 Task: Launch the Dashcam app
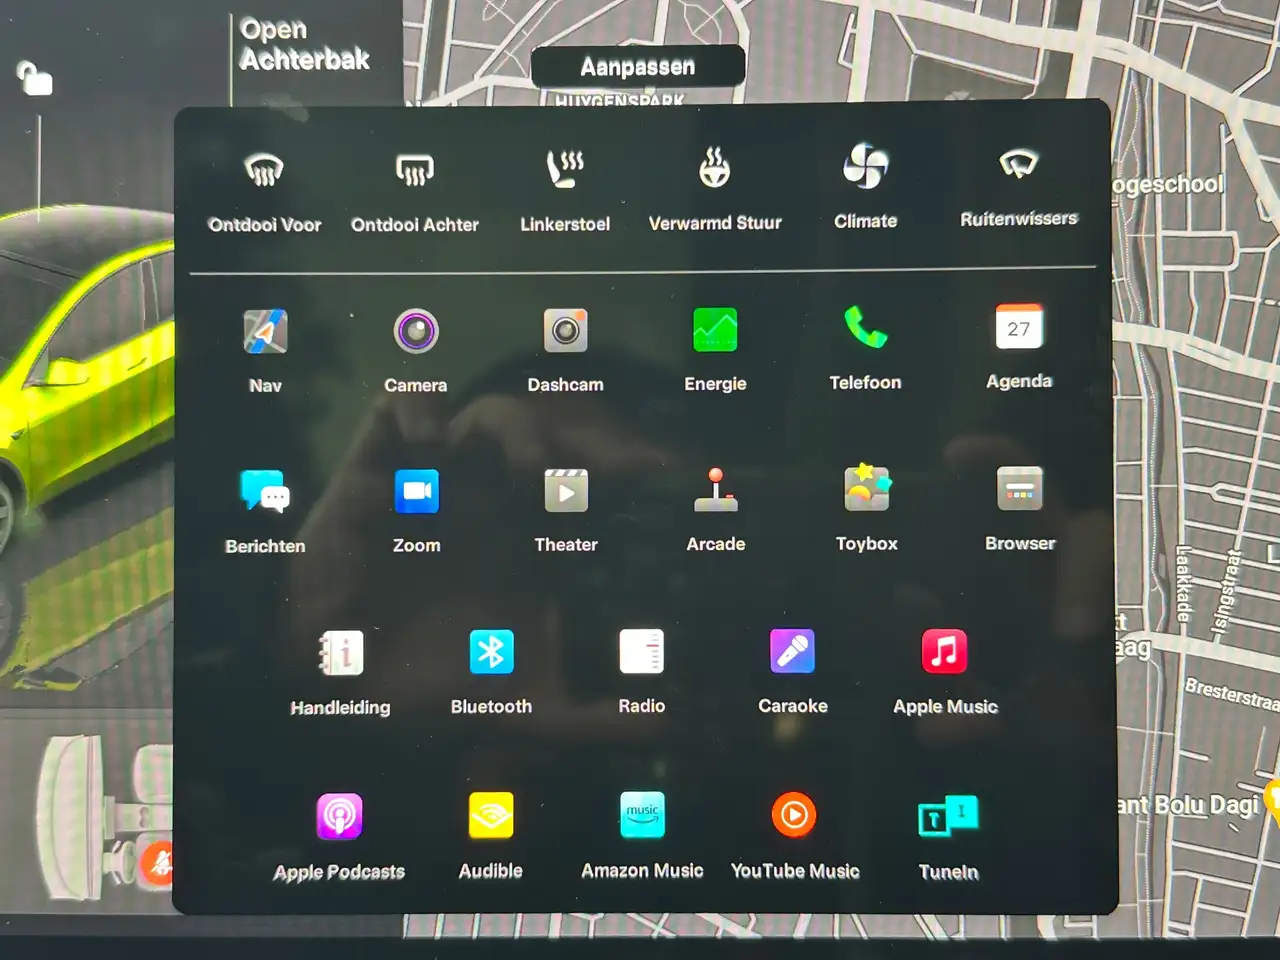[x=565, y=331]
